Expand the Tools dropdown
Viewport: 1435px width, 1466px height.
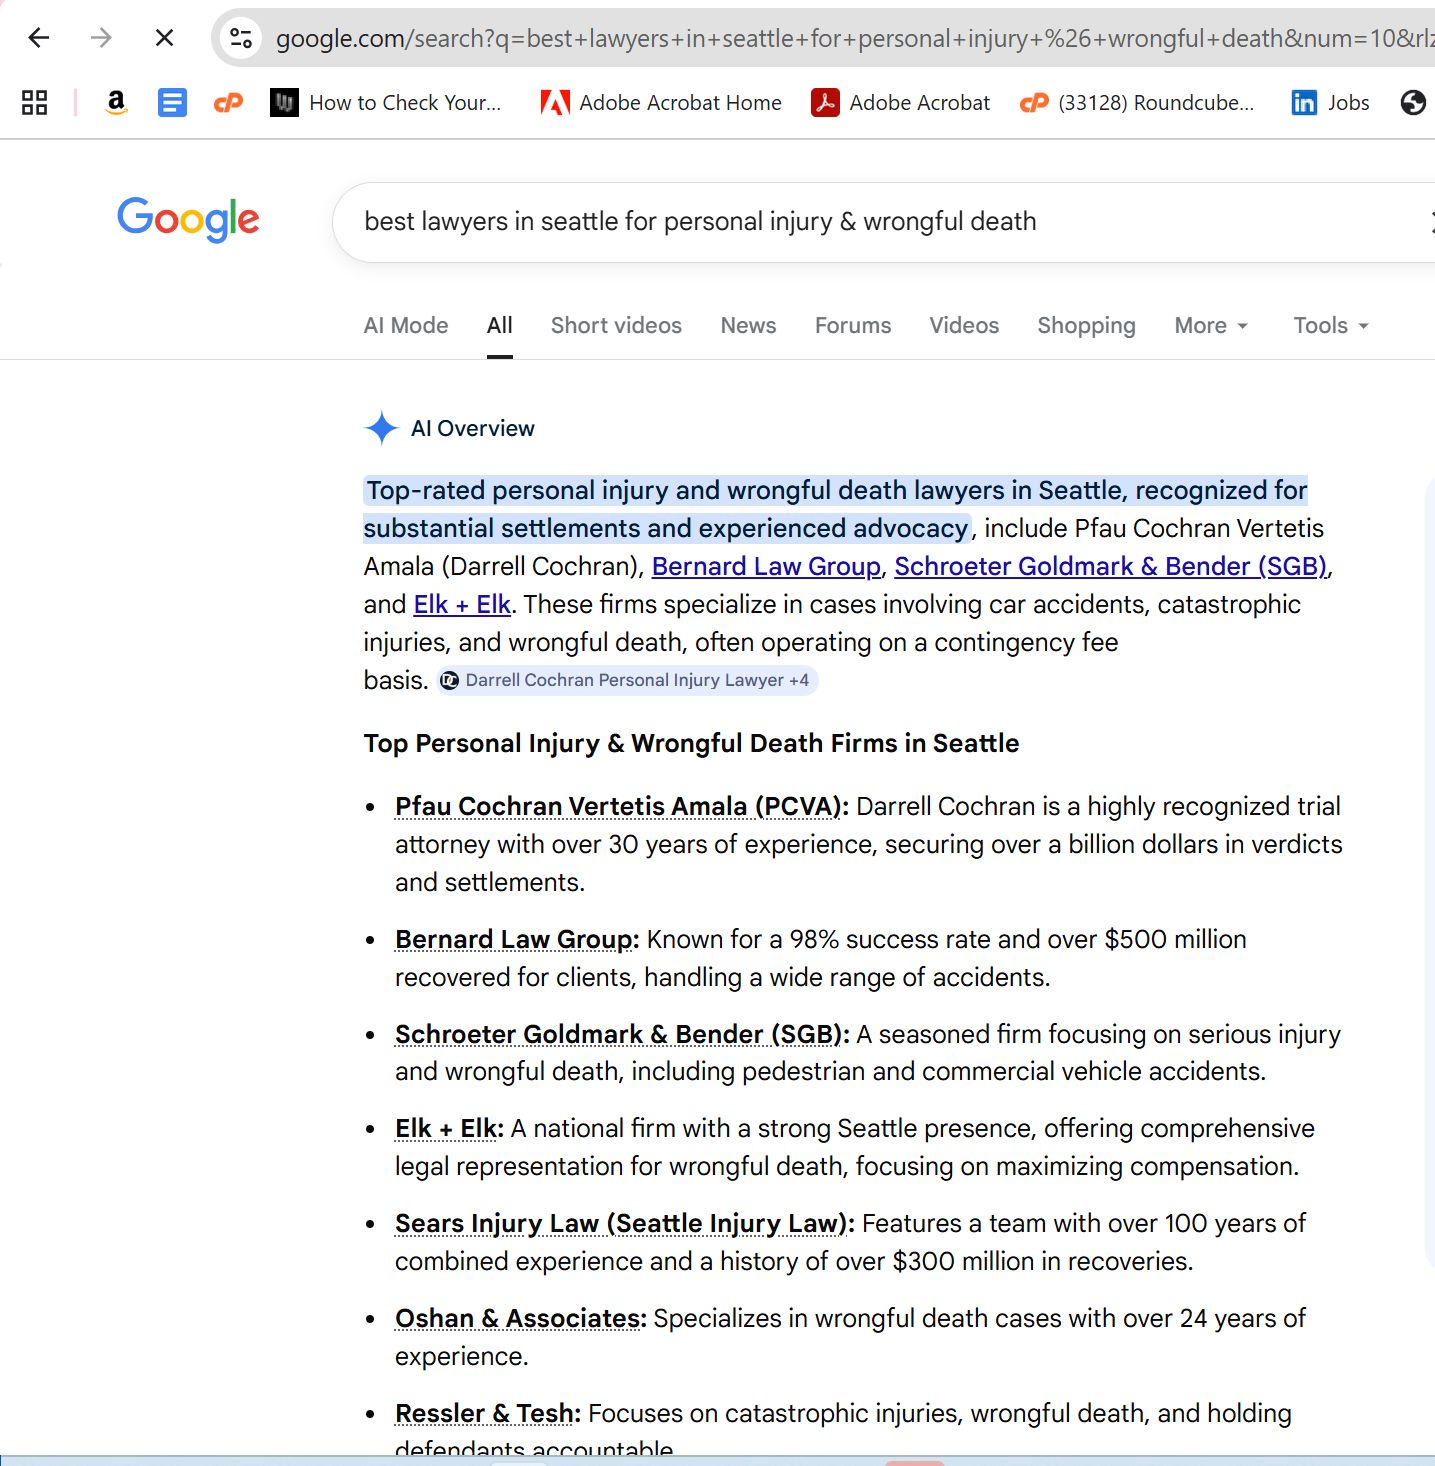tap(1331, 325)
